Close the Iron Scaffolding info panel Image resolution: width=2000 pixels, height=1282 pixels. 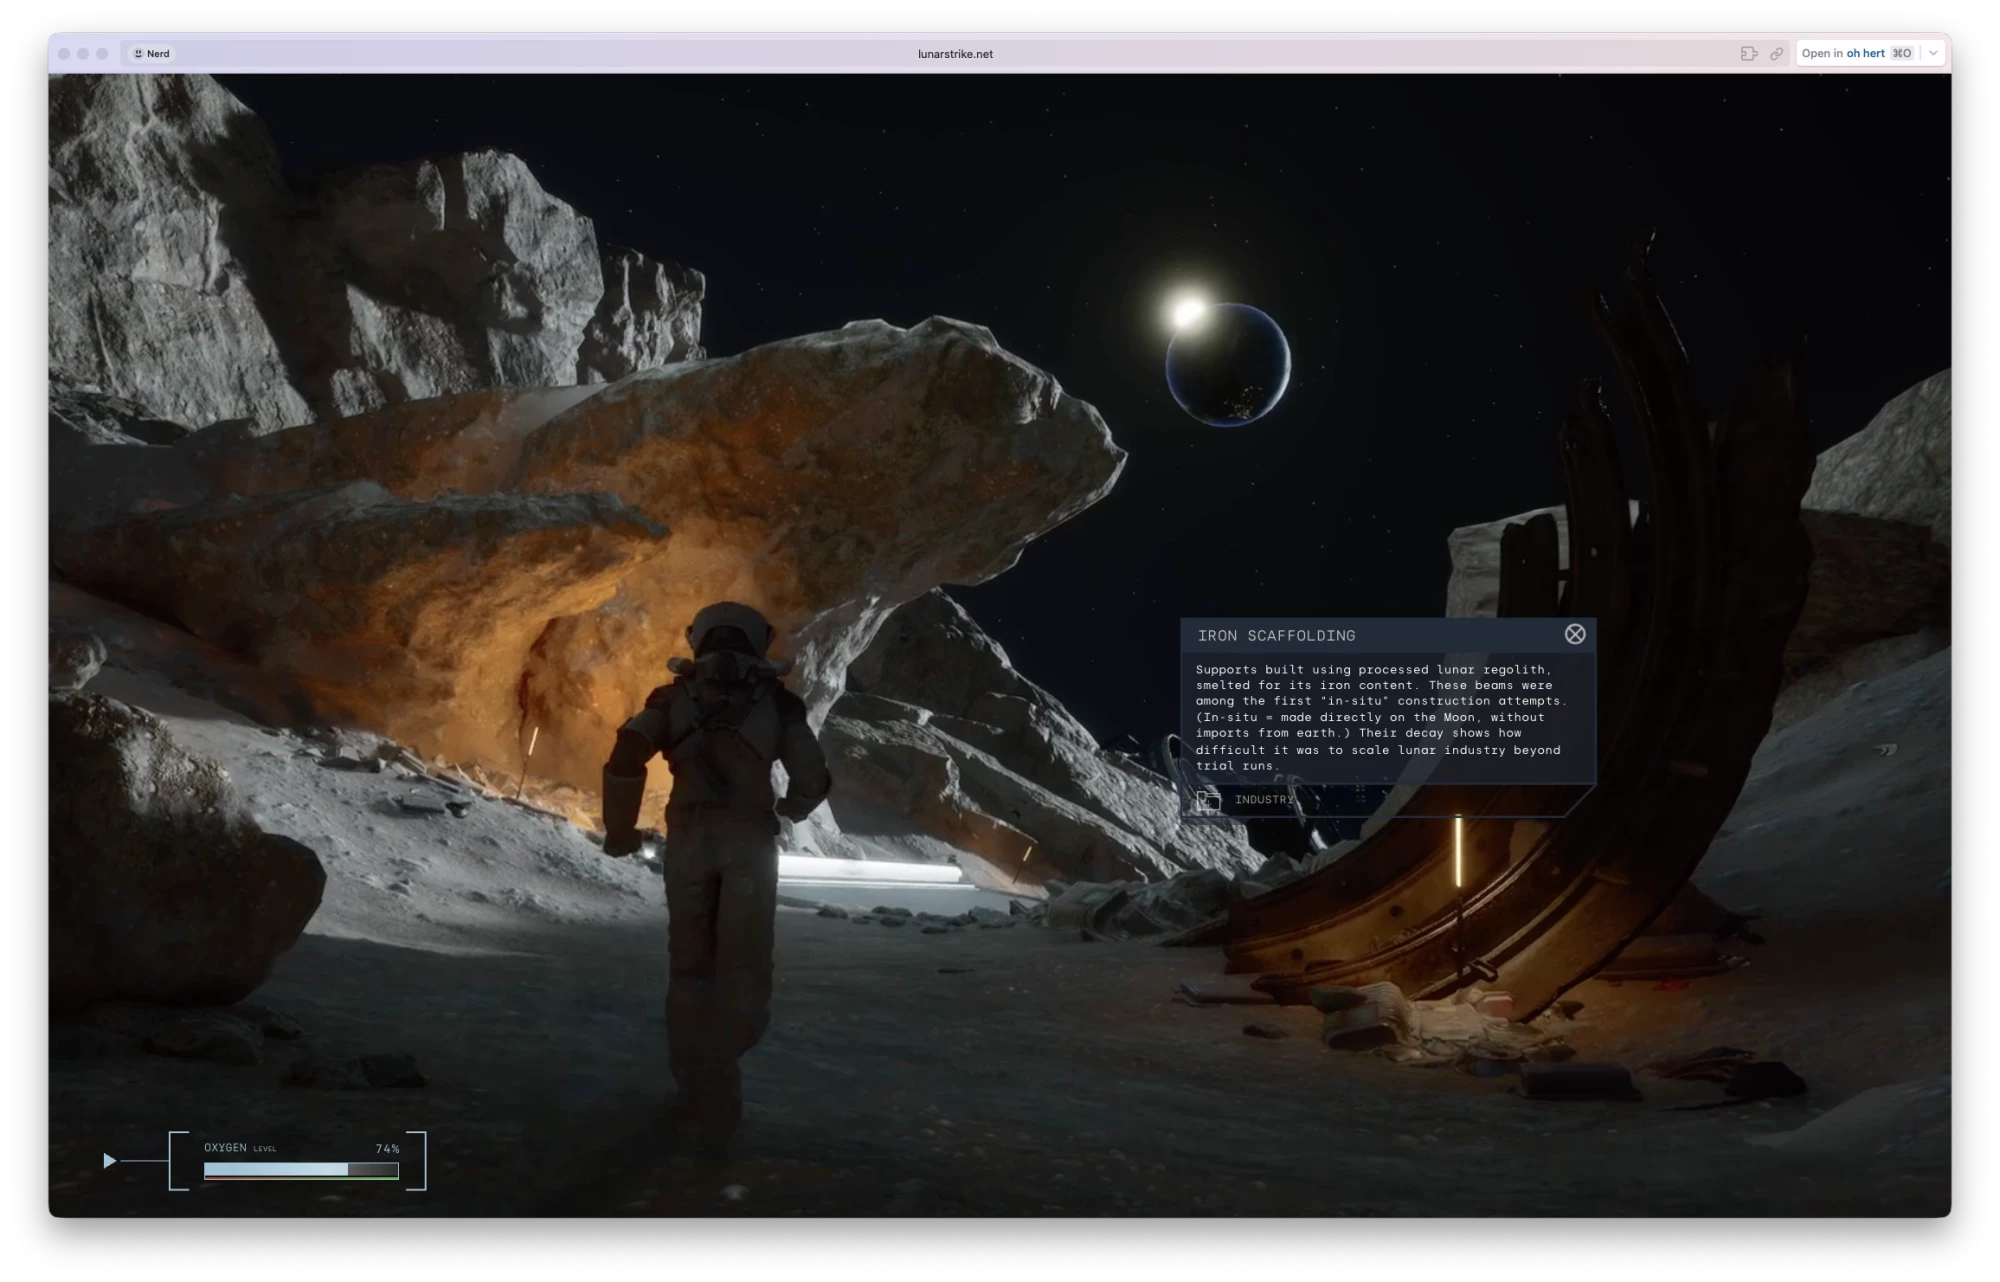[x=1575, y=634]
